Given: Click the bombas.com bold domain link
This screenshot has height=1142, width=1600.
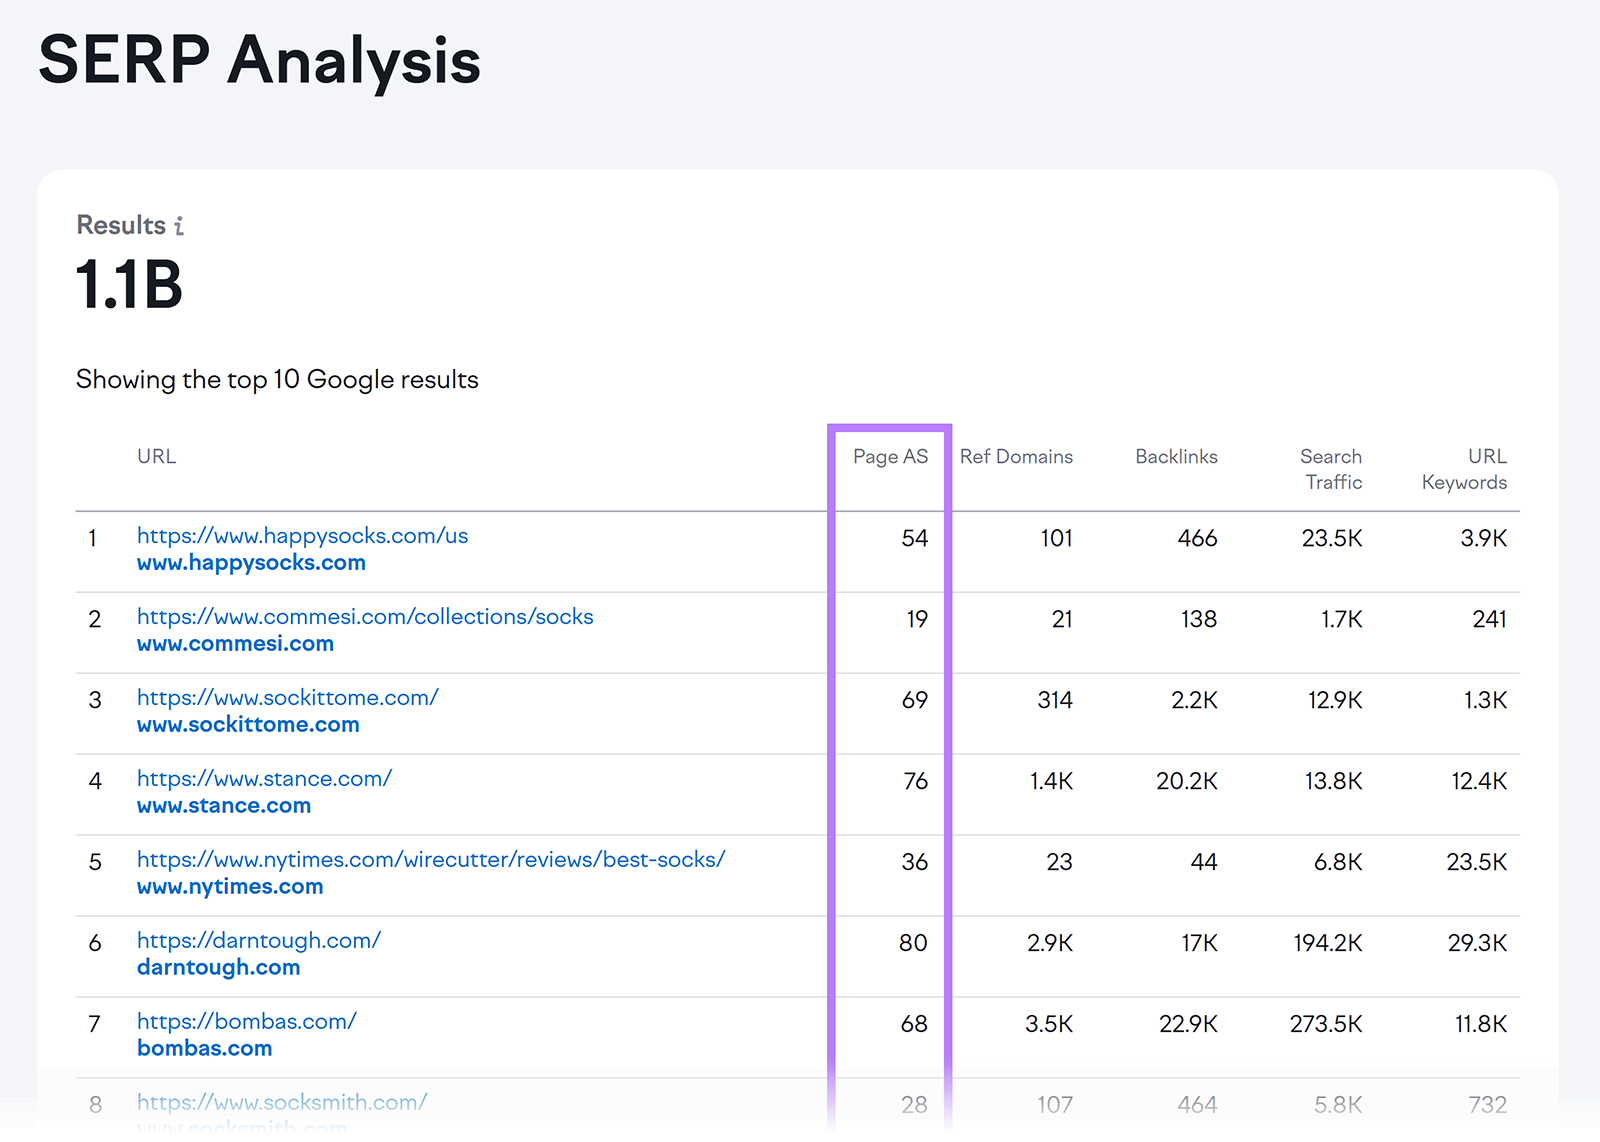Looking at the screenshot, I should [x=204, y=1048].
